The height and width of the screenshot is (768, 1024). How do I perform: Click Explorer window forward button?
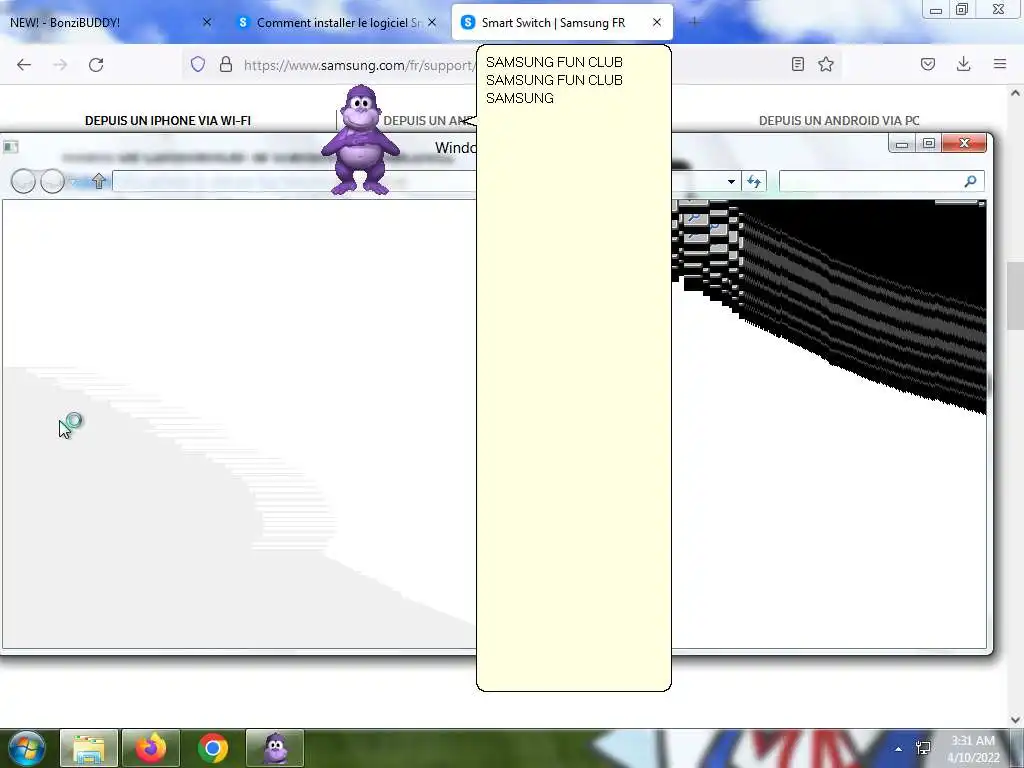tap(52, 181)
